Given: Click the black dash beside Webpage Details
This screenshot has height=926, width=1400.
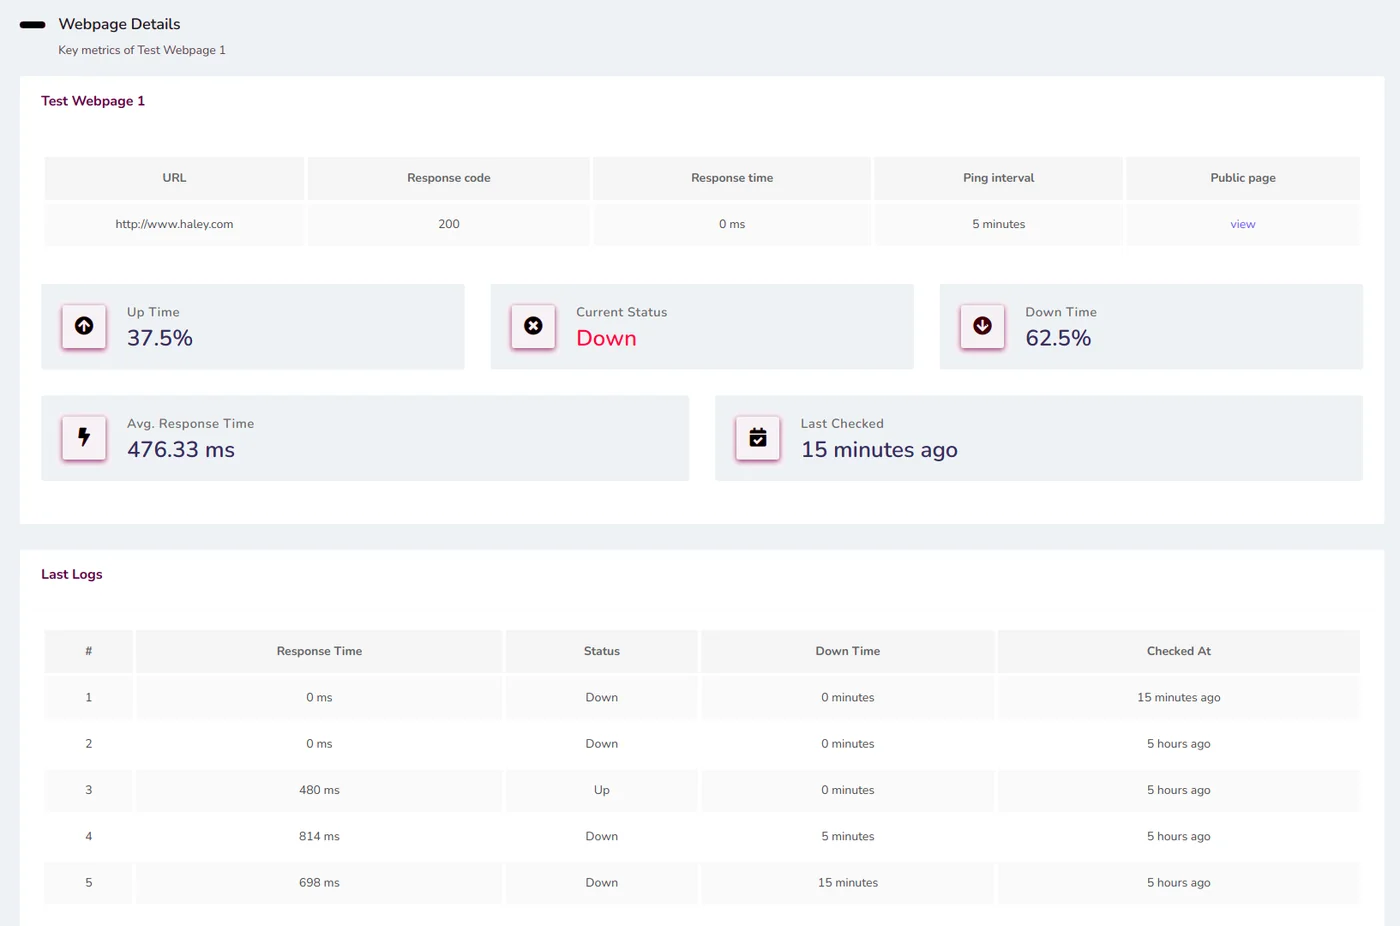Looking at the screenshot, I should (33, 24).
